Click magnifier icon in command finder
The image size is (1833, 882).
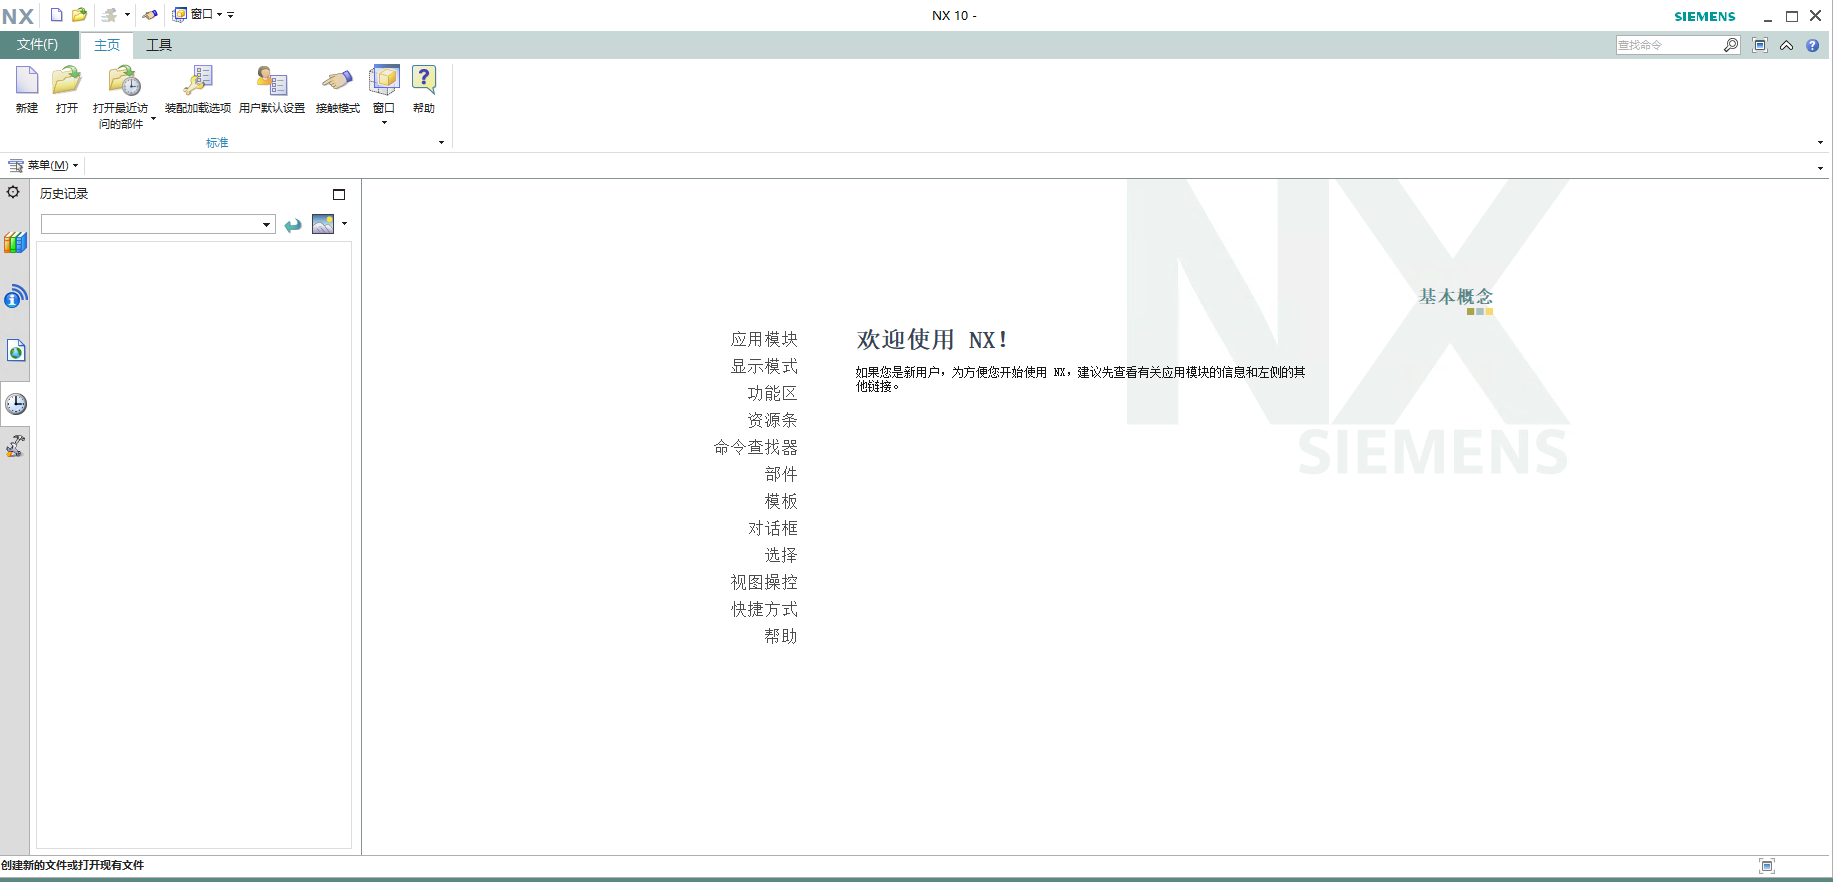(1731, 45)
